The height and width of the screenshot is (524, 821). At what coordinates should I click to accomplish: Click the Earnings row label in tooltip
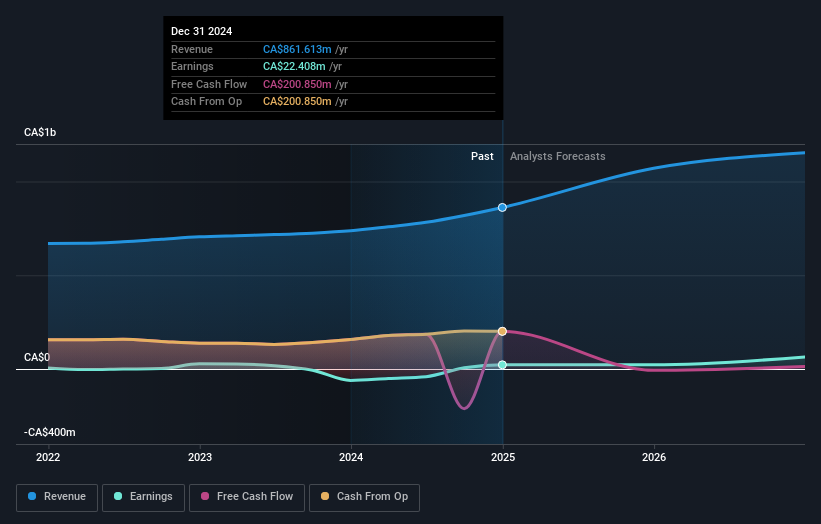192,66
